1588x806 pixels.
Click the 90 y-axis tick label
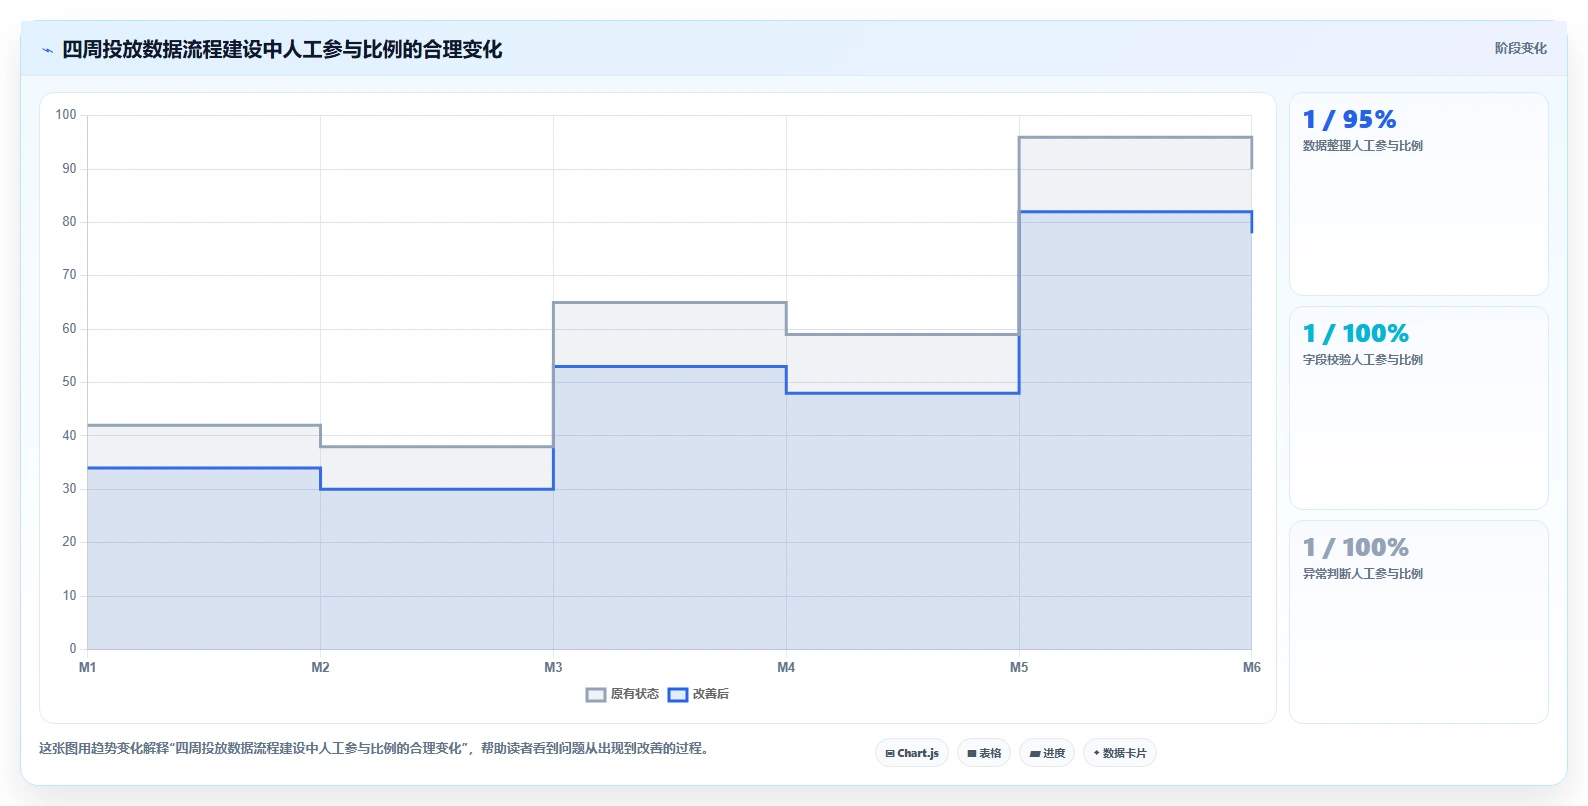pos(69,169)
